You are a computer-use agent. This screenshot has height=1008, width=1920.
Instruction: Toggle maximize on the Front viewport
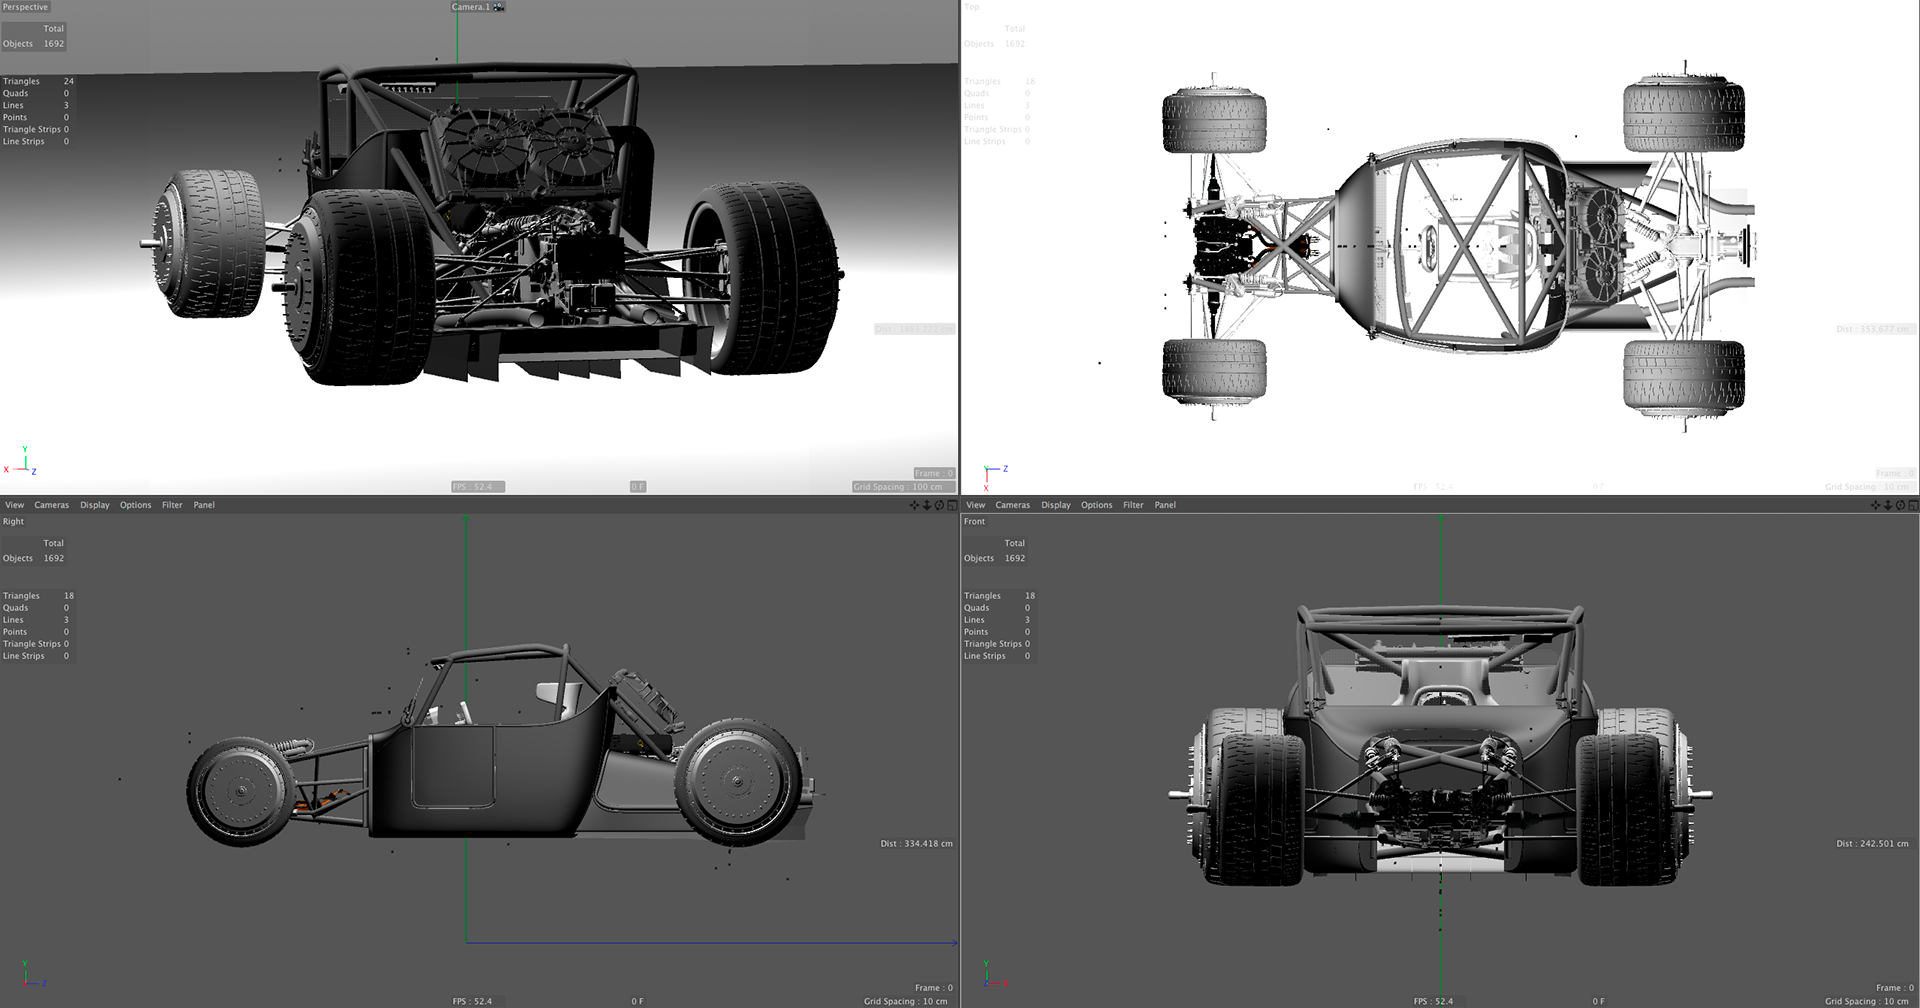[1913, 505]
